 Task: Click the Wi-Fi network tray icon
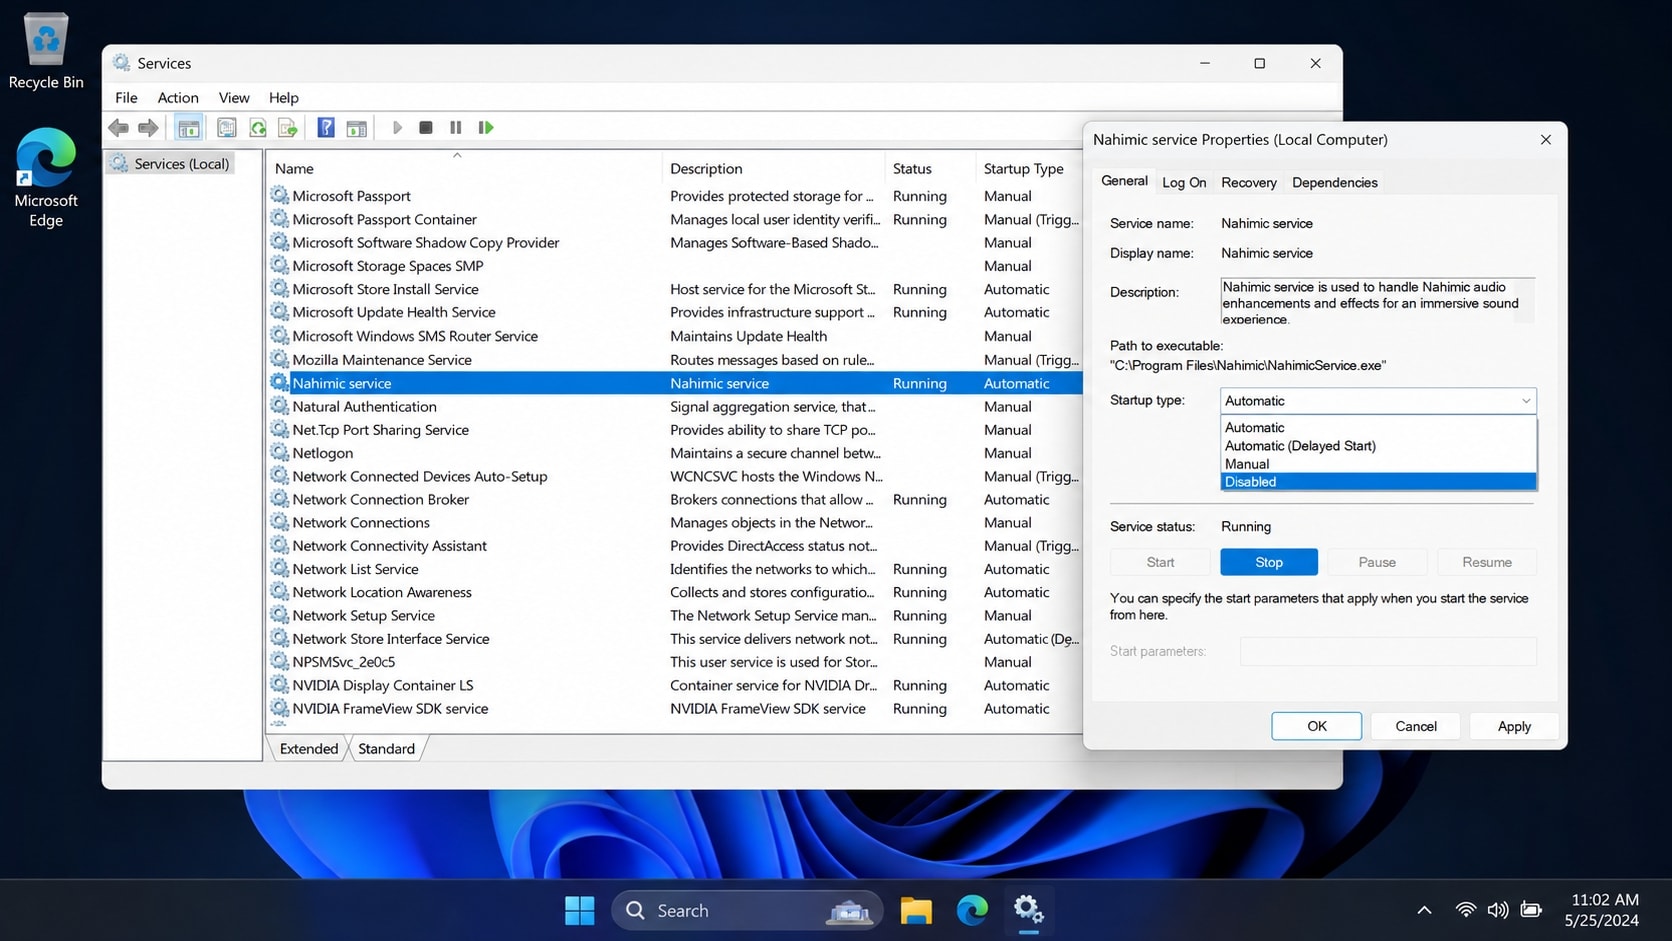point(1465,910)
